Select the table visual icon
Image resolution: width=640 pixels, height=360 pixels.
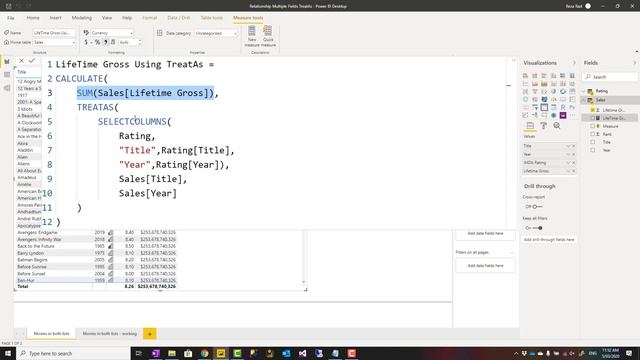[x=544, y=107]
